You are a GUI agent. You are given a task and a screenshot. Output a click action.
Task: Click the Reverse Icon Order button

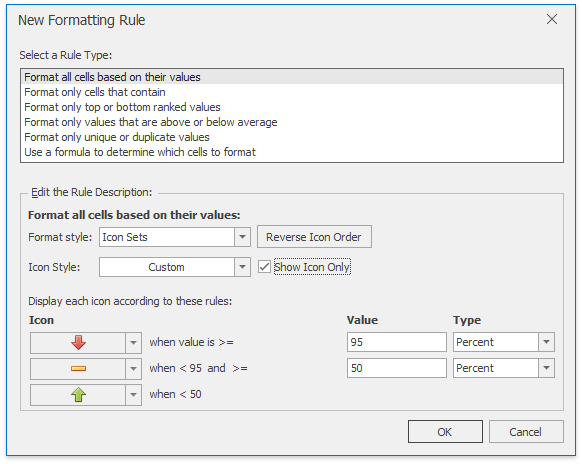coord(314,237)
